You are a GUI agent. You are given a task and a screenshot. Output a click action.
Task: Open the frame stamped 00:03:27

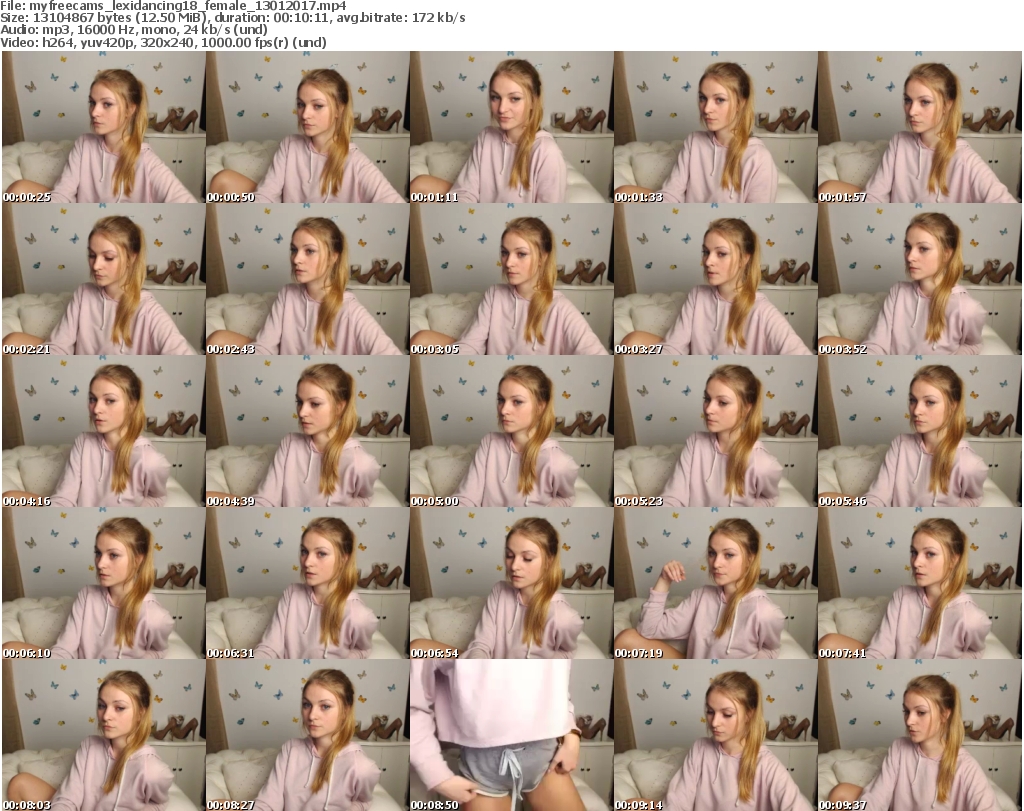coord(716,279)
